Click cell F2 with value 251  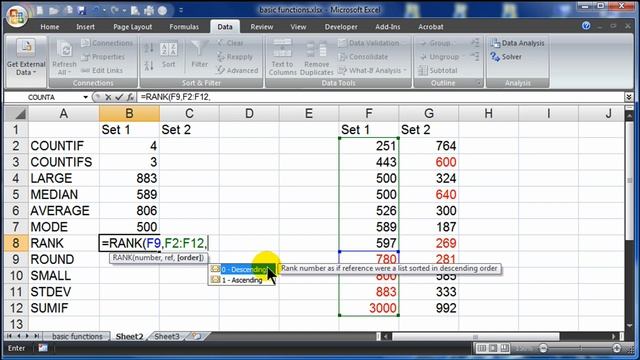coord(369,146)
